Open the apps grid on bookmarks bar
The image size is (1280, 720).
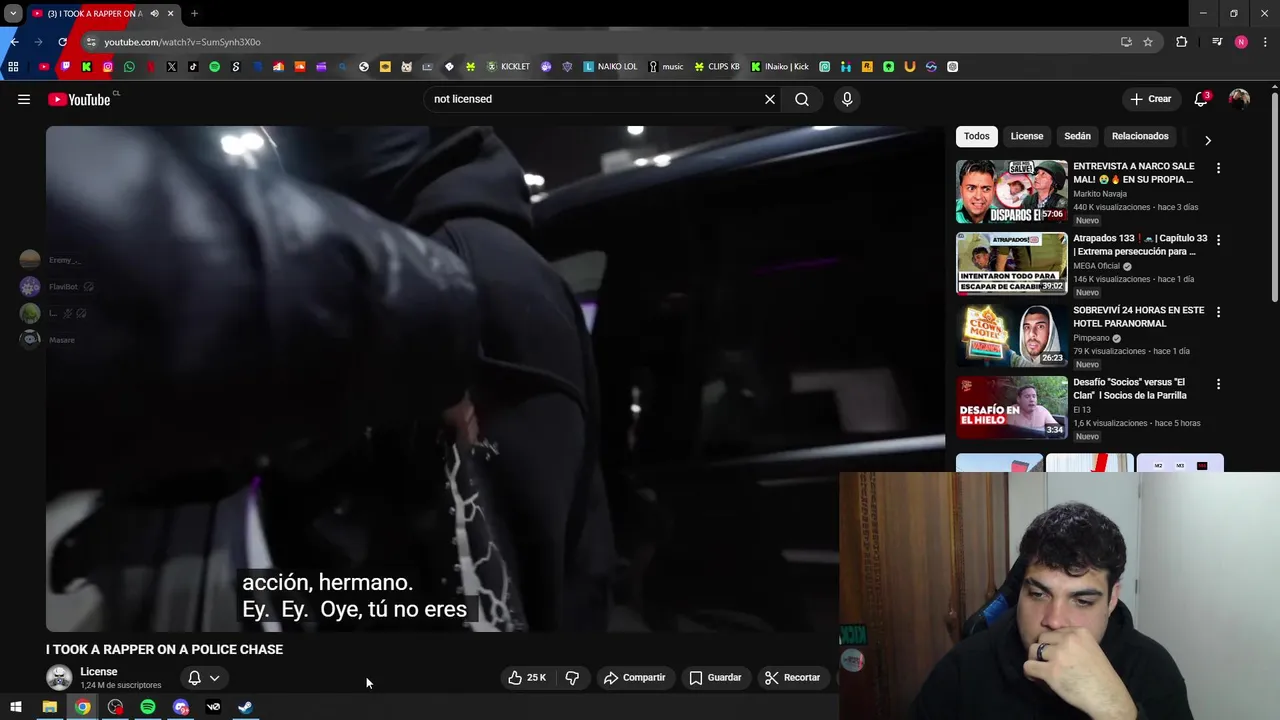[x=13, y=67]
